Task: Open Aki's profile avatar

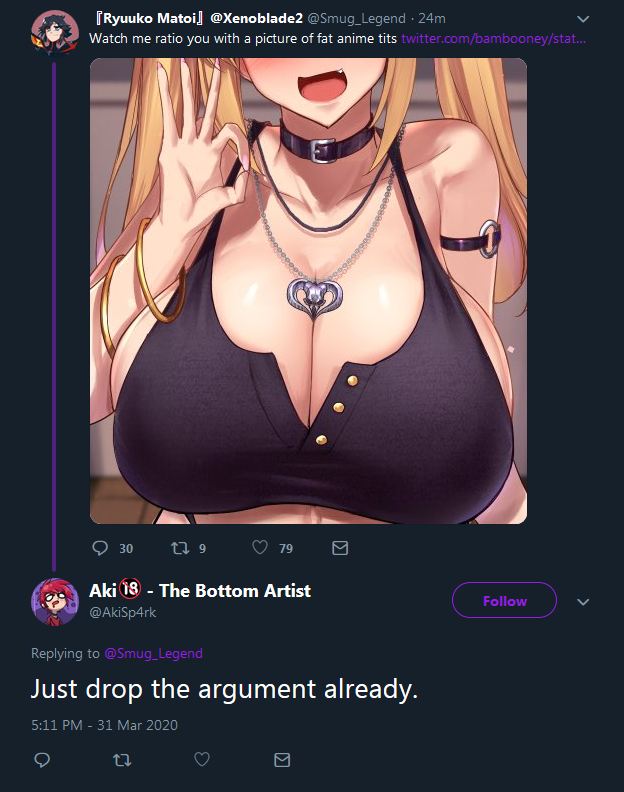Action: coord(55,602)
